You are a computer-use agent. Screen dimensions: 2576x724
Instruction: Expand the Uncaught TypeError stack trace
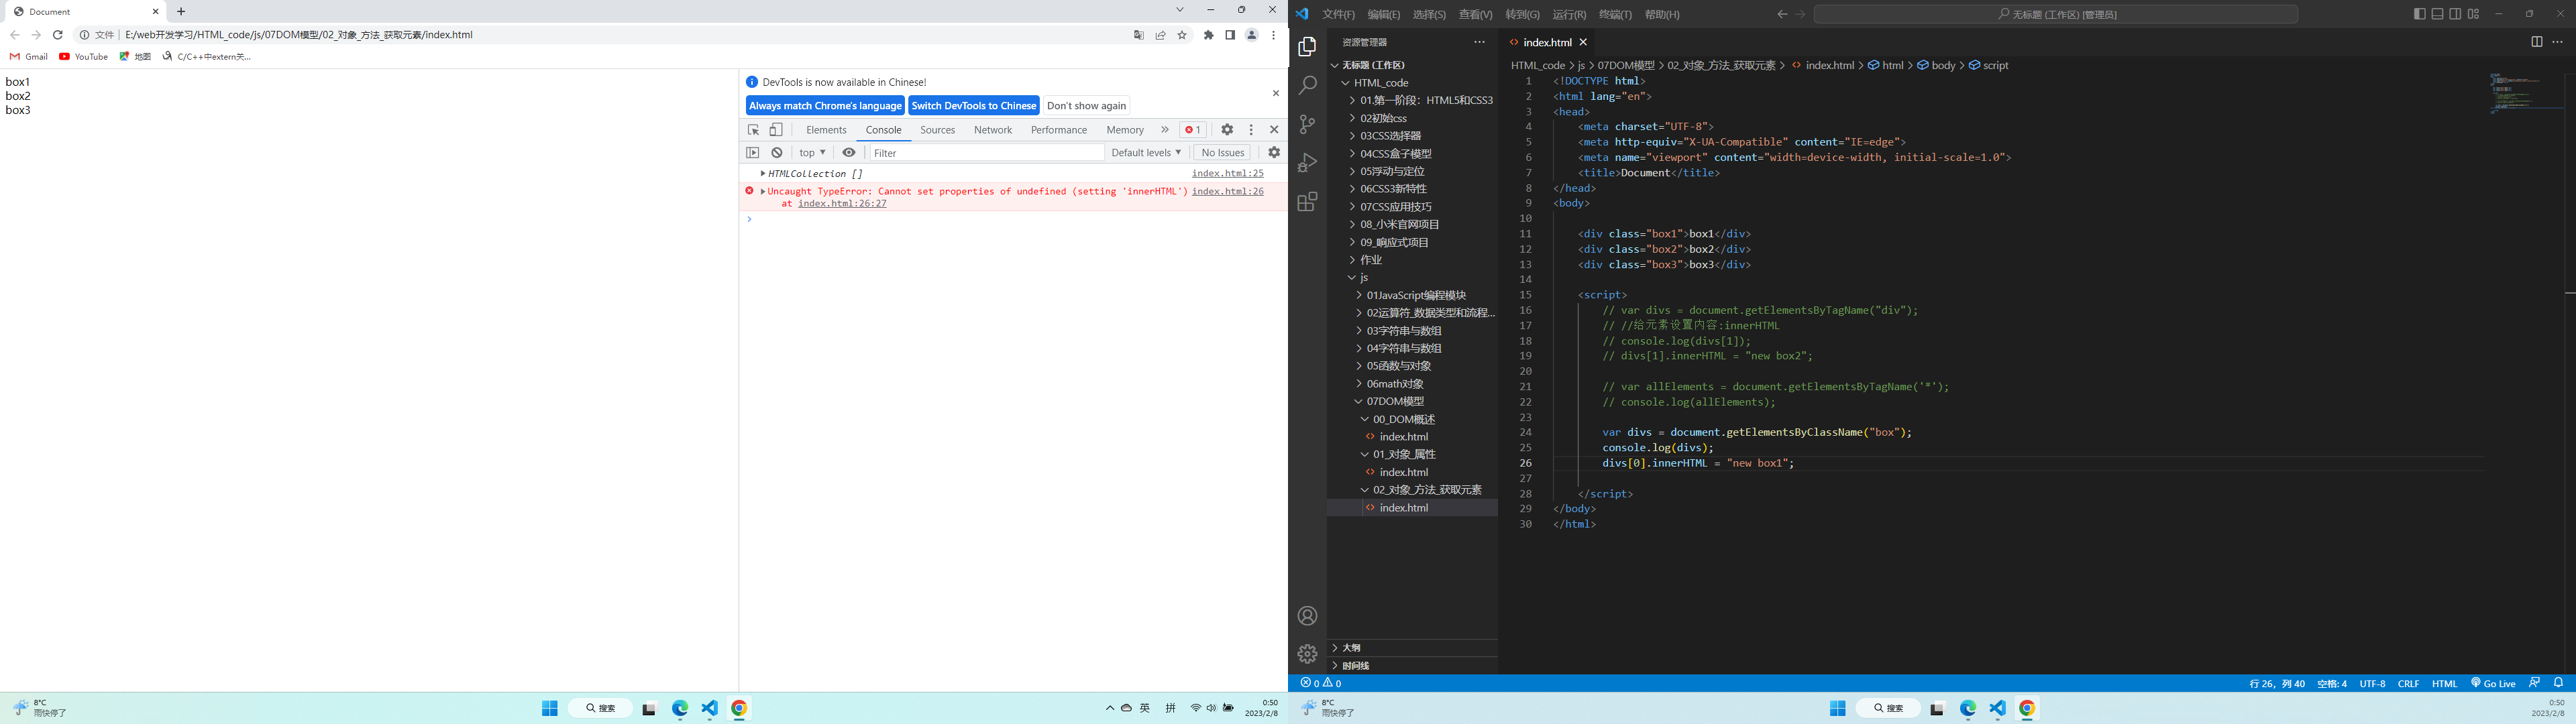point(763,191)
